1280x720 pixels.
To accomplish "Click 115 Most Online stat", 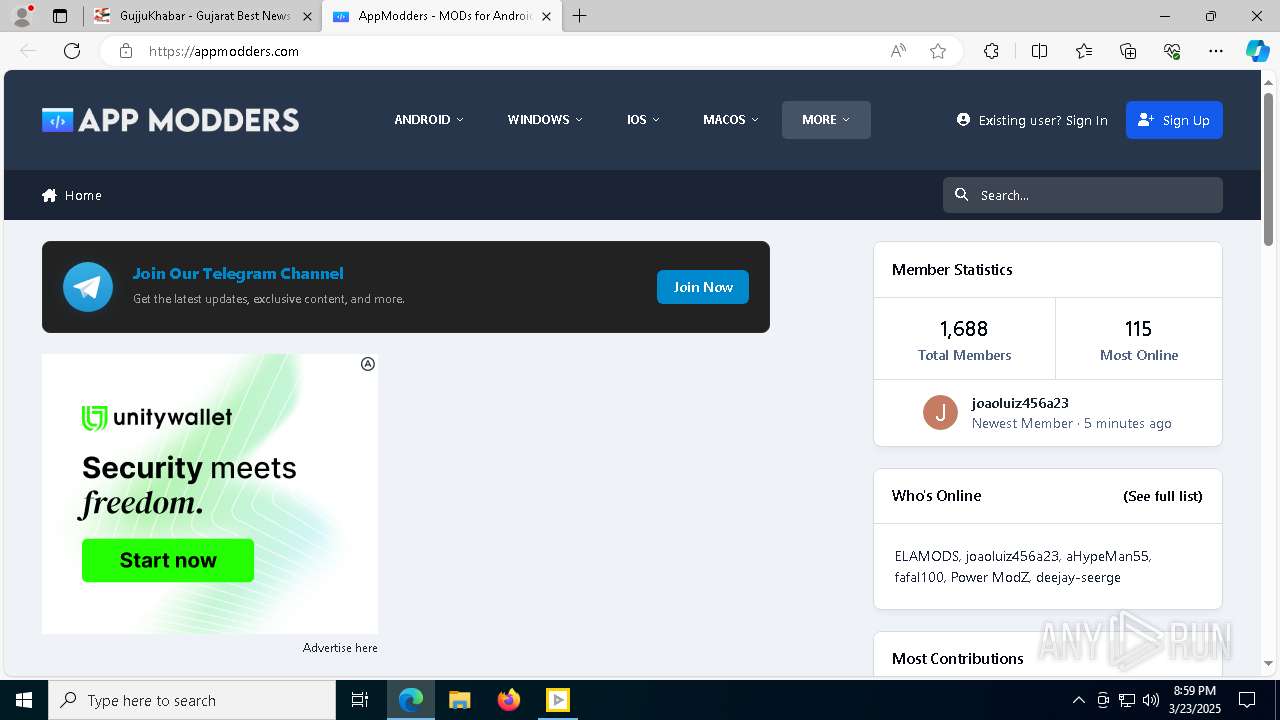I will point(1138,339).
